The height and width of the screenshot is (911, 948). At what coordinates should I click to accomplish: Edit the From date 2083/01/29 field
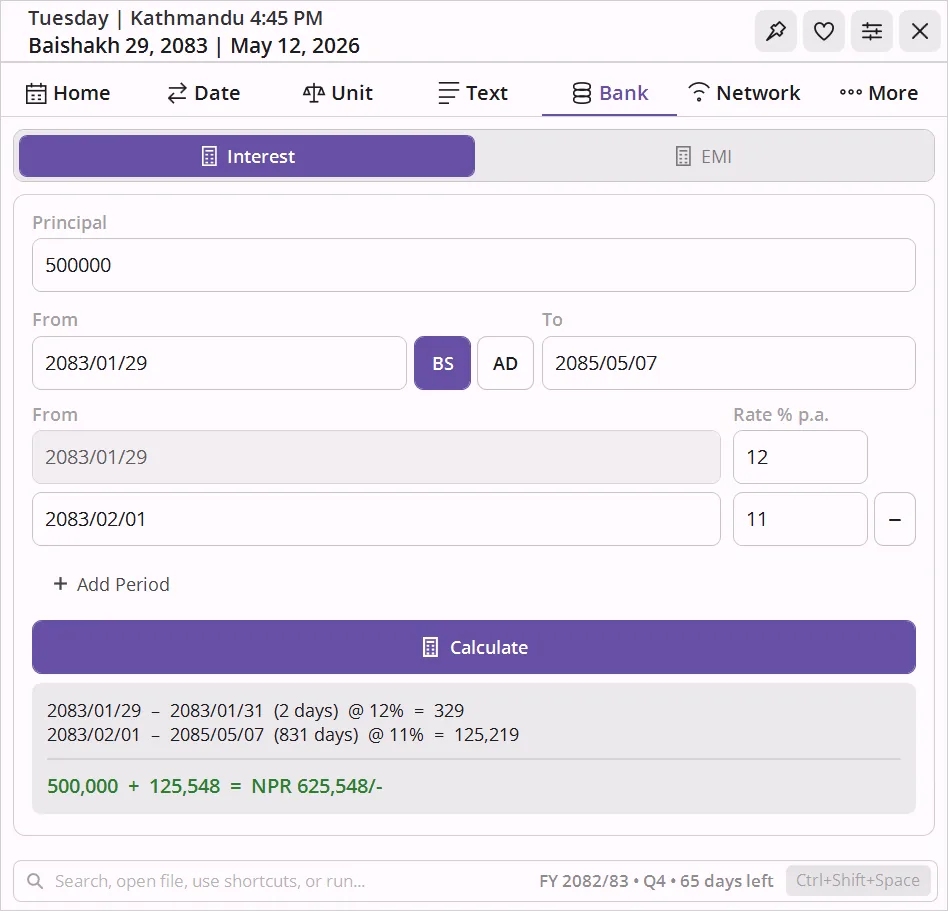pos(219,363)
